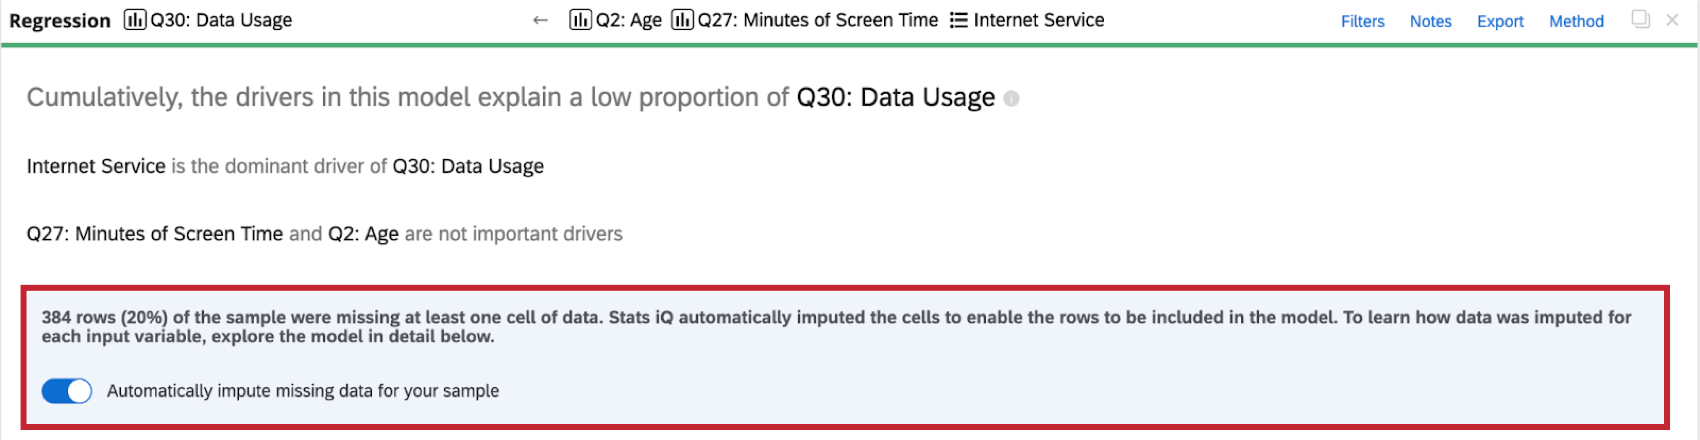
Task: Click the bar chart icon beside Q30: Data Usage in header
Action: coord(135,20)
